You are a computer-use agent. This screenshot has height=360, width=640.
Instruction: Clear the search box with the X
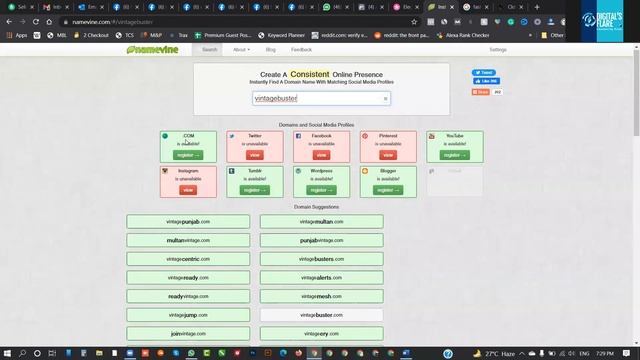click(x=385, y=99)
